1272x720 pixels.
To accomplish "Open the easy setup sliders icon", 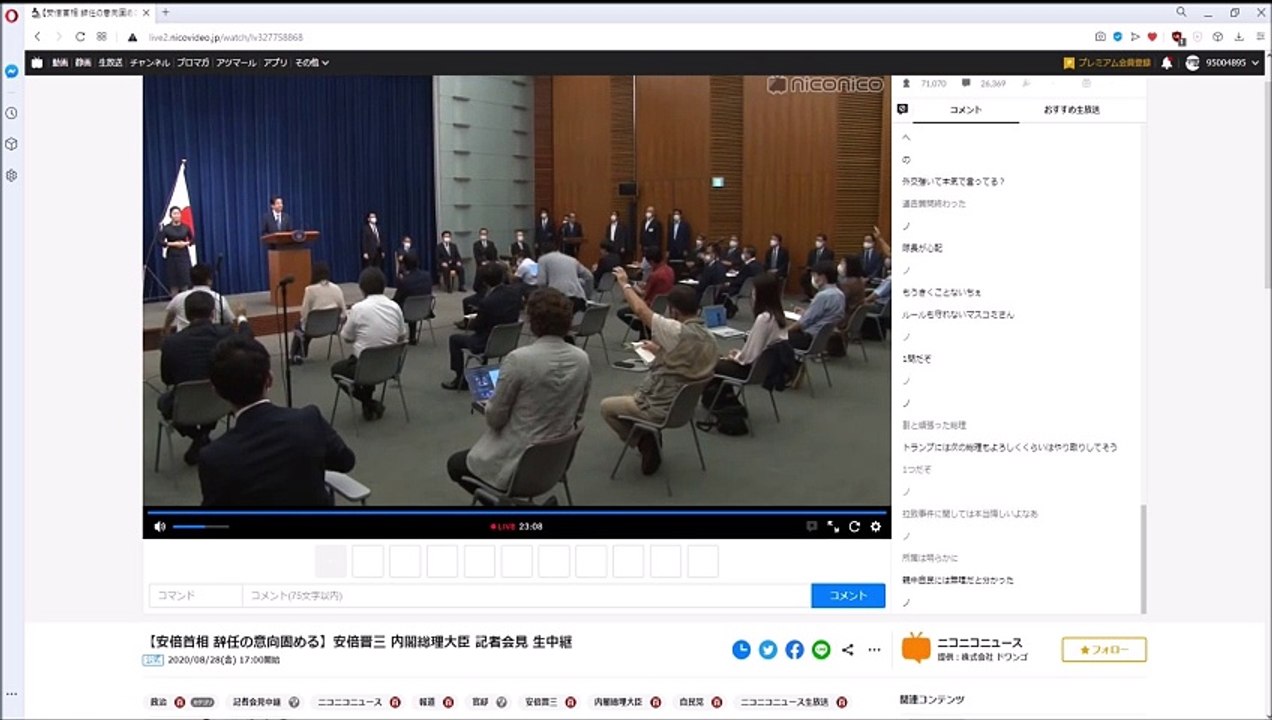I will (1258, 37).
